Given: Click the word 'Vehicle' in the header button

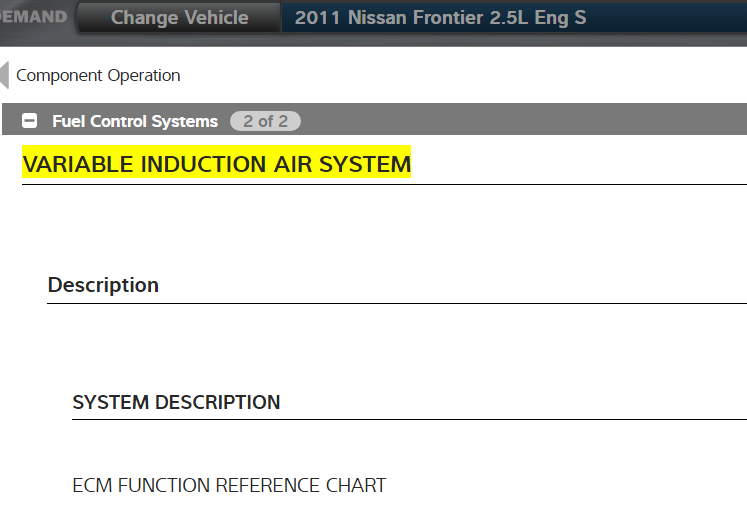Looking at the screenshot, I should click(211, 18).
